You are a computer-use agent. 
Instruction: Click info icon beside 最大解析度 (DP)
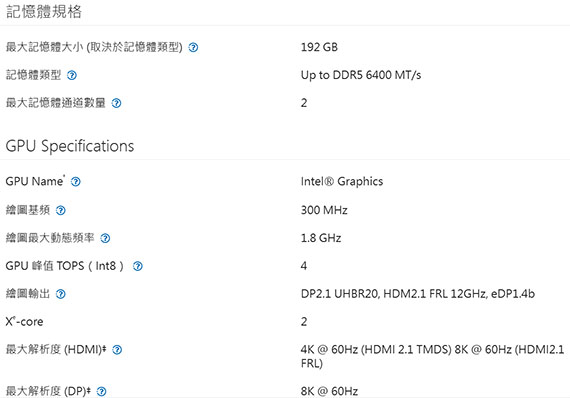pos(102,391)
